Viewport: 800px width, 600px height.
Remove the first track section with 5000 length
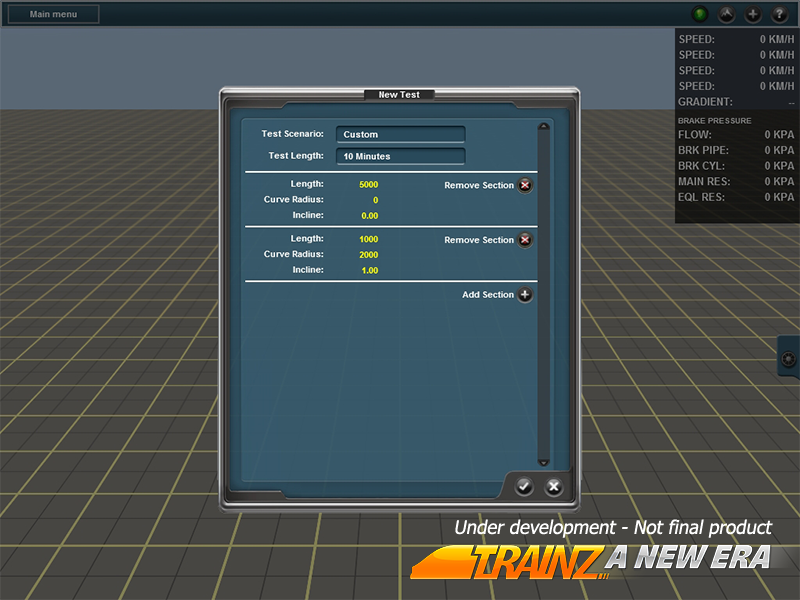pos(525,185)
